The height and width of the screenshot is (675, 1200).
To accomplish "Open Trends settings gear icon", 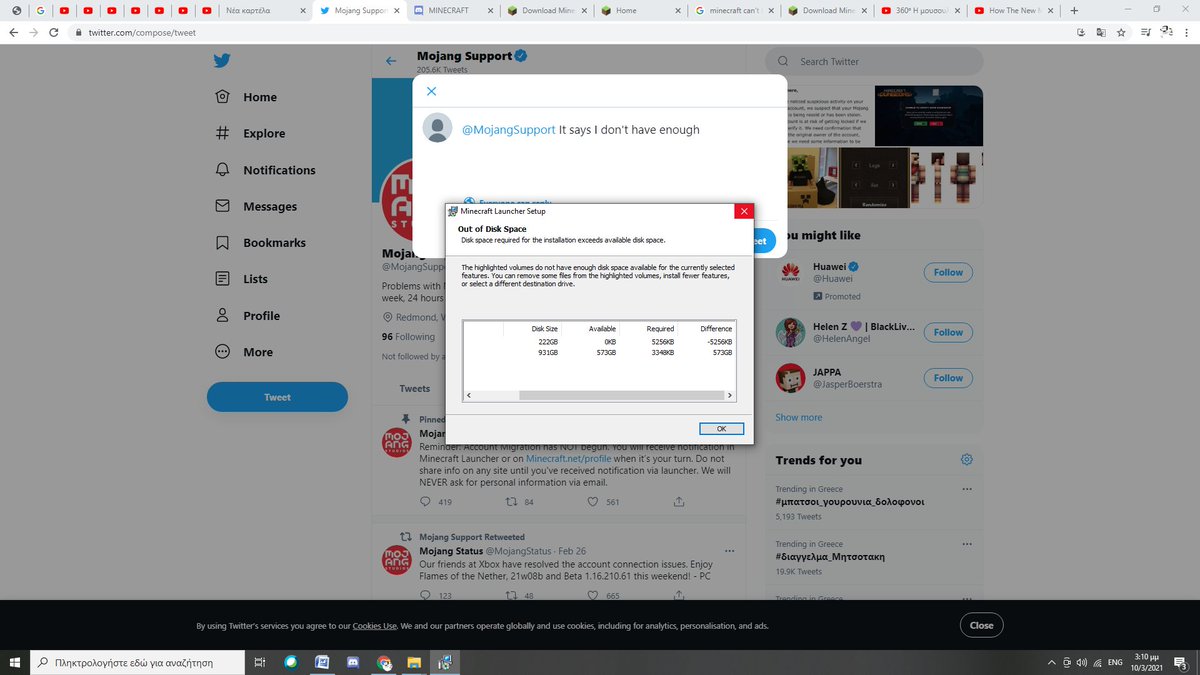I will coord(966,460).
